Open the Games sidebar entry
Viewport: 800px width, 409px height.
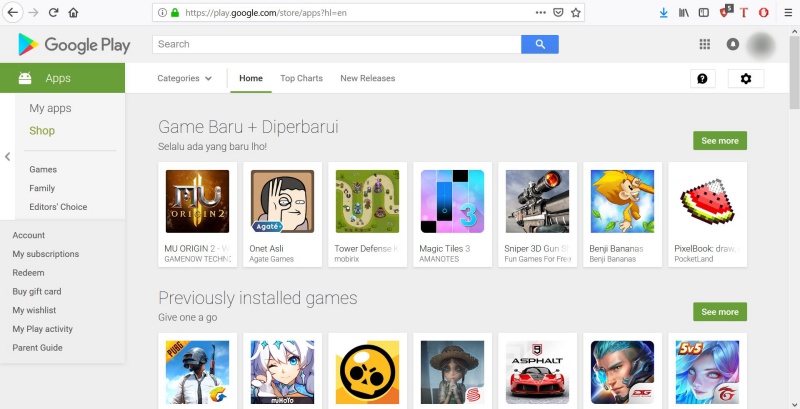(43, 169)
